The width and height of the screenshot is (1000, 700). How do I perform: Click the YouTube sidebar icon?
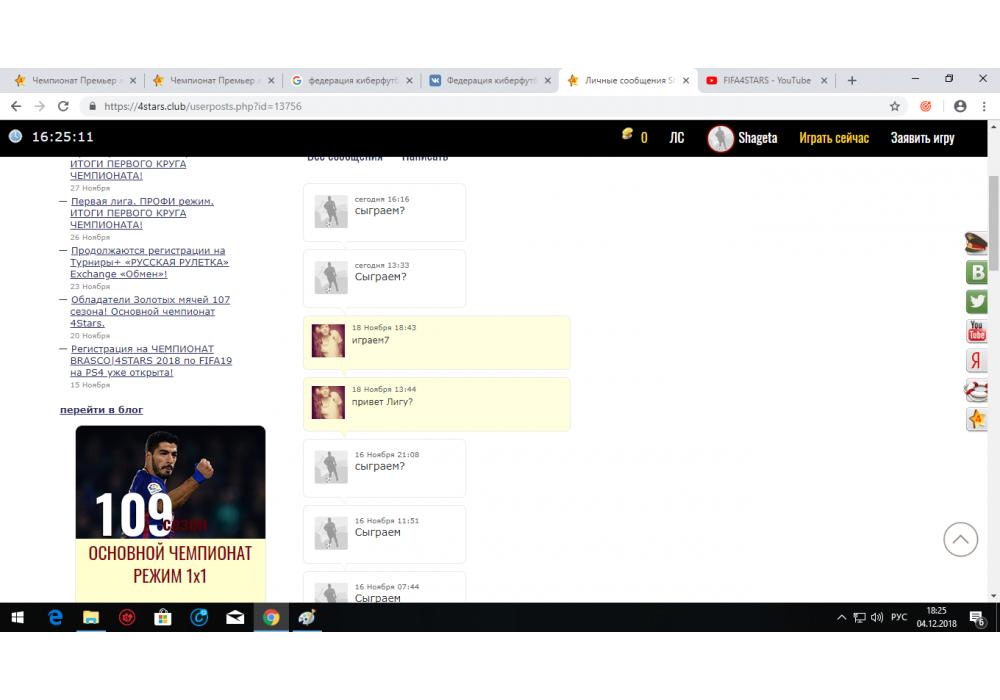point(977,331)
